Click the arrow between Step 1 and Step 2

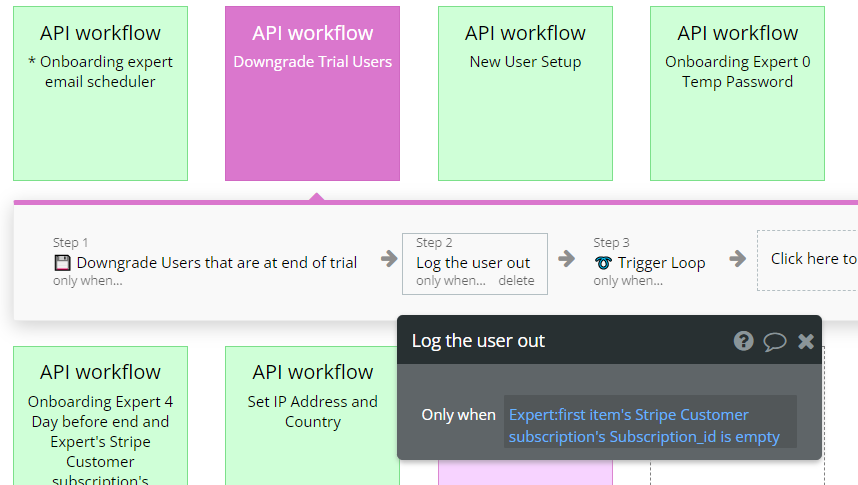389,259
